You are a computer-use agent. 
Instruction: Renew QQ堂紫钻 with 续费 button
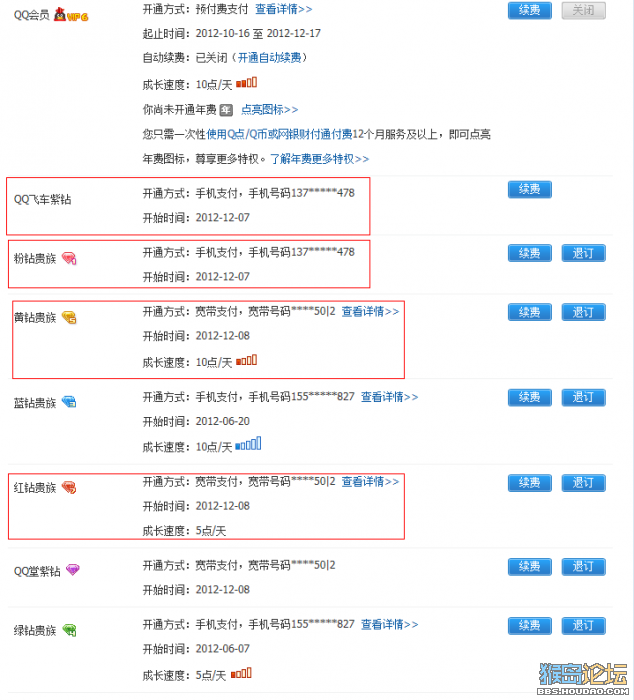point(530,567)
